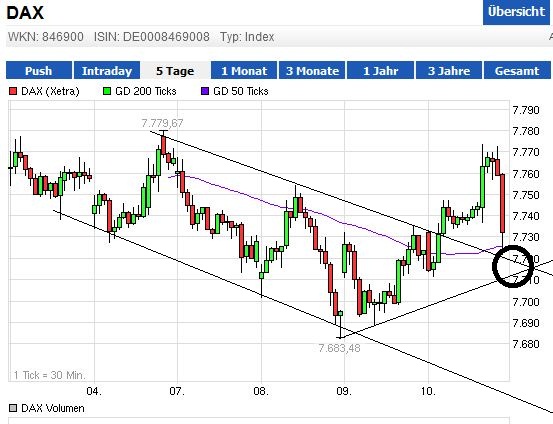Click the 7.770 price axis label
The width and height of the screenshot is (553, 424).
click(526, 152)
